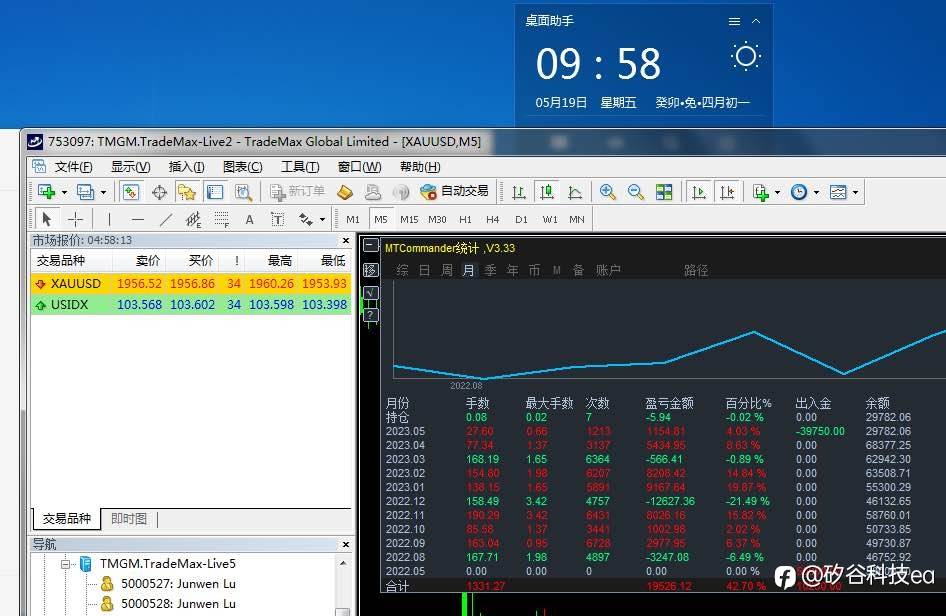Open the dropdown arrow next to new chart
Image resolution: width=946 pixels, height=616 pixels.
pos(64,192)
